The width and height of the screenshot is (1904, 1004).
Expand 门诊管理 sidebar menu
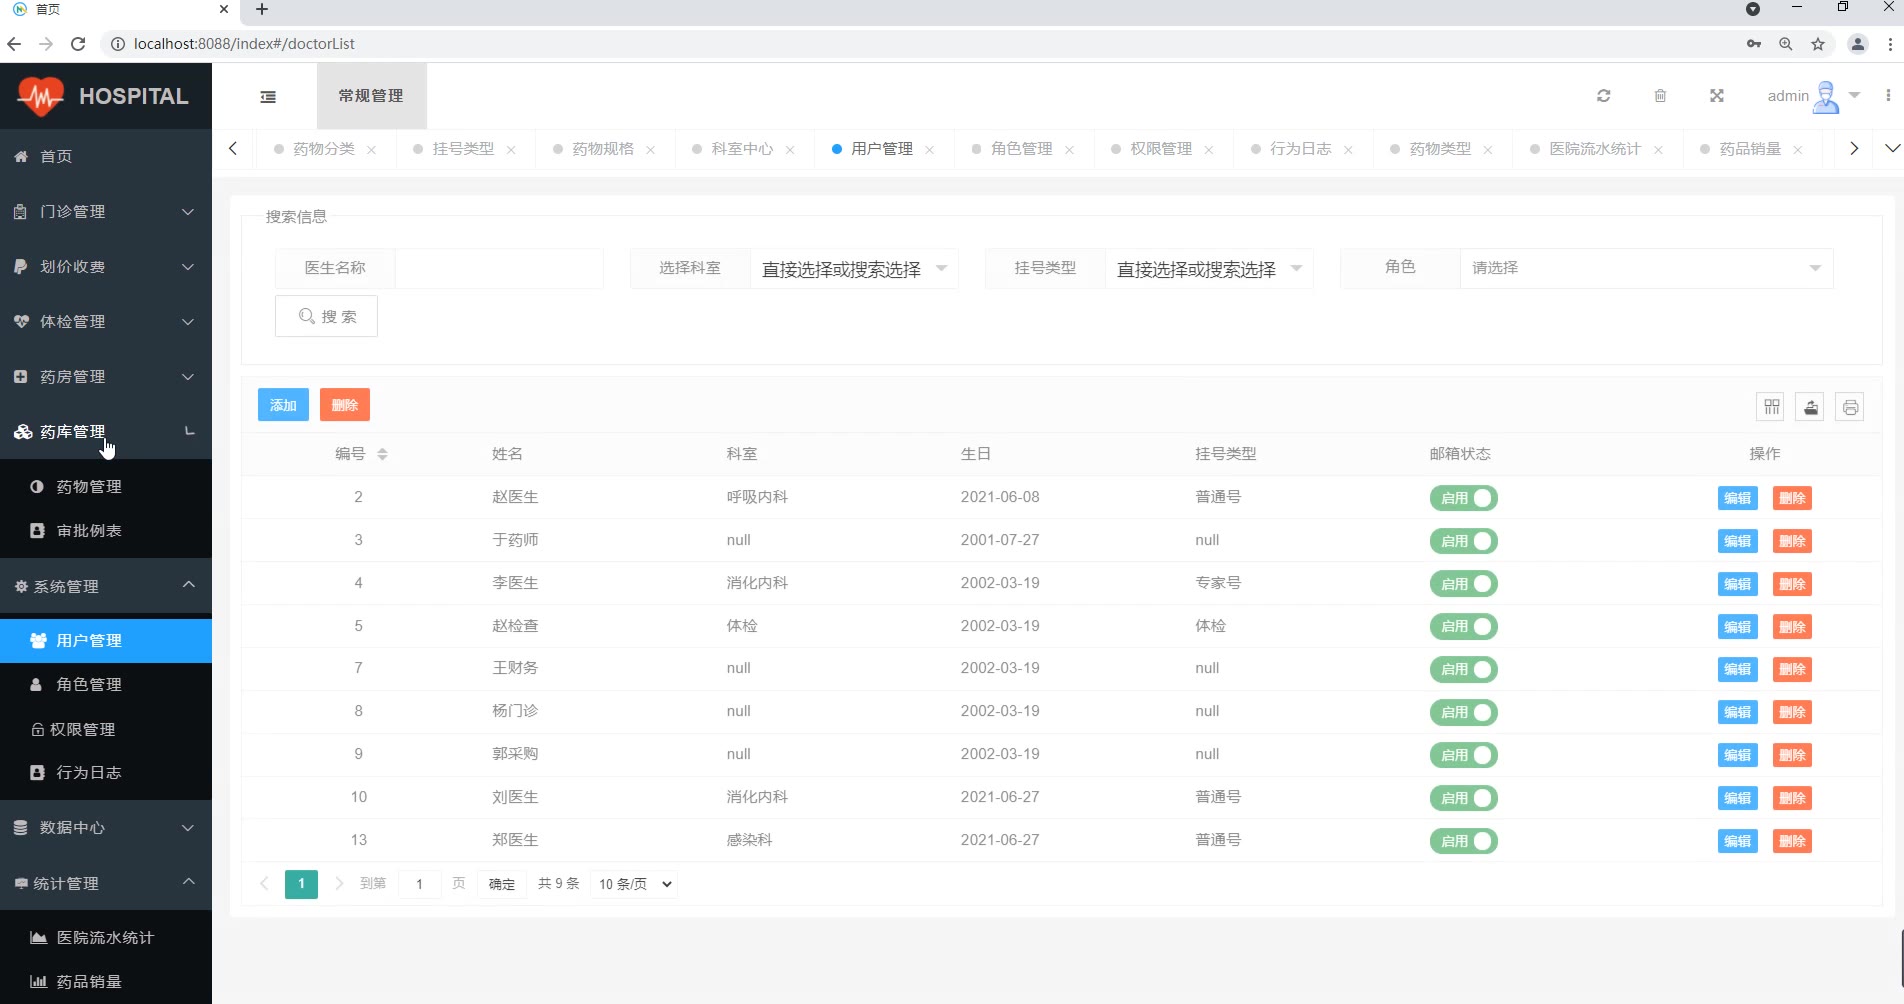point(106,212)
